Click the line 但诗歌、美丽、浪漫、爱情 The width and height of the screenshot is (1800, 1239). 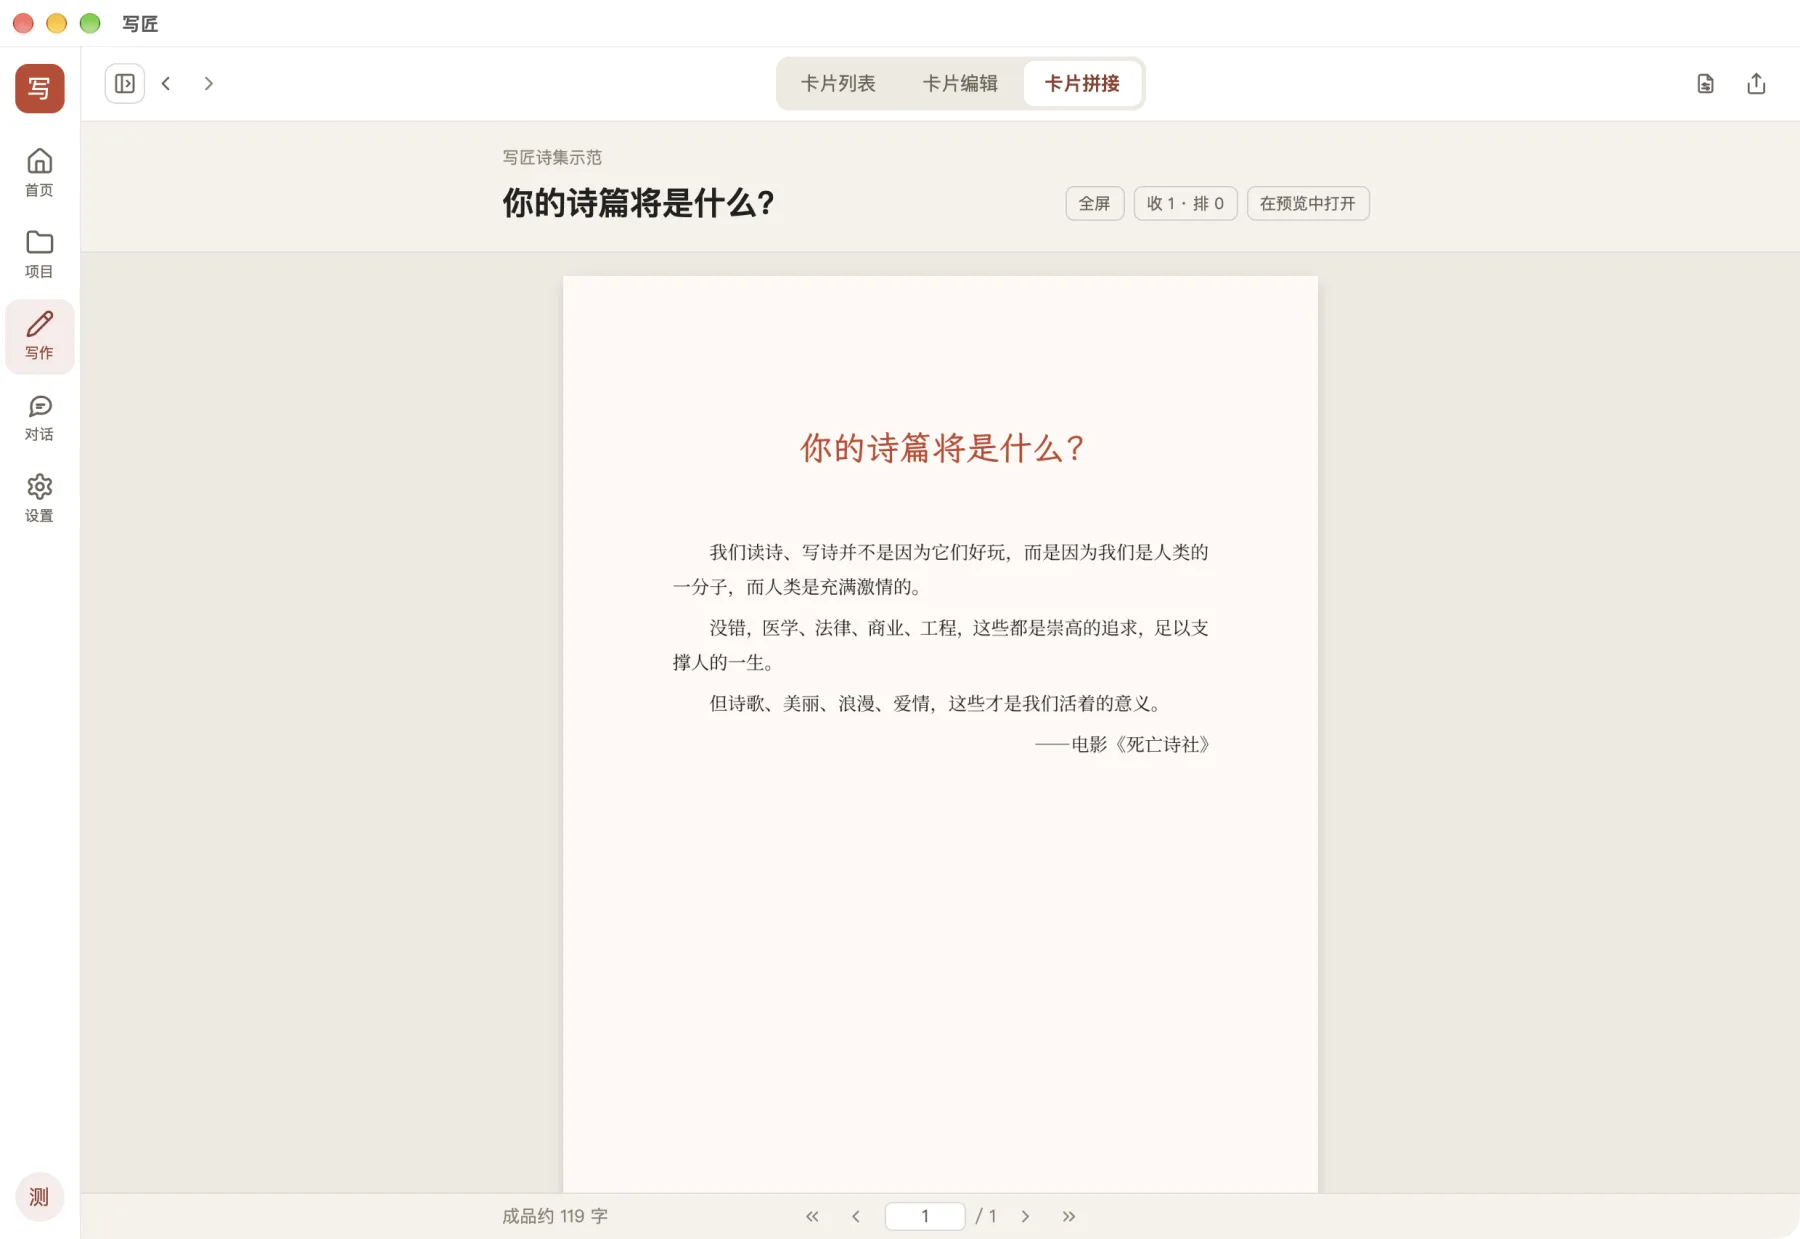click(938, 704)
